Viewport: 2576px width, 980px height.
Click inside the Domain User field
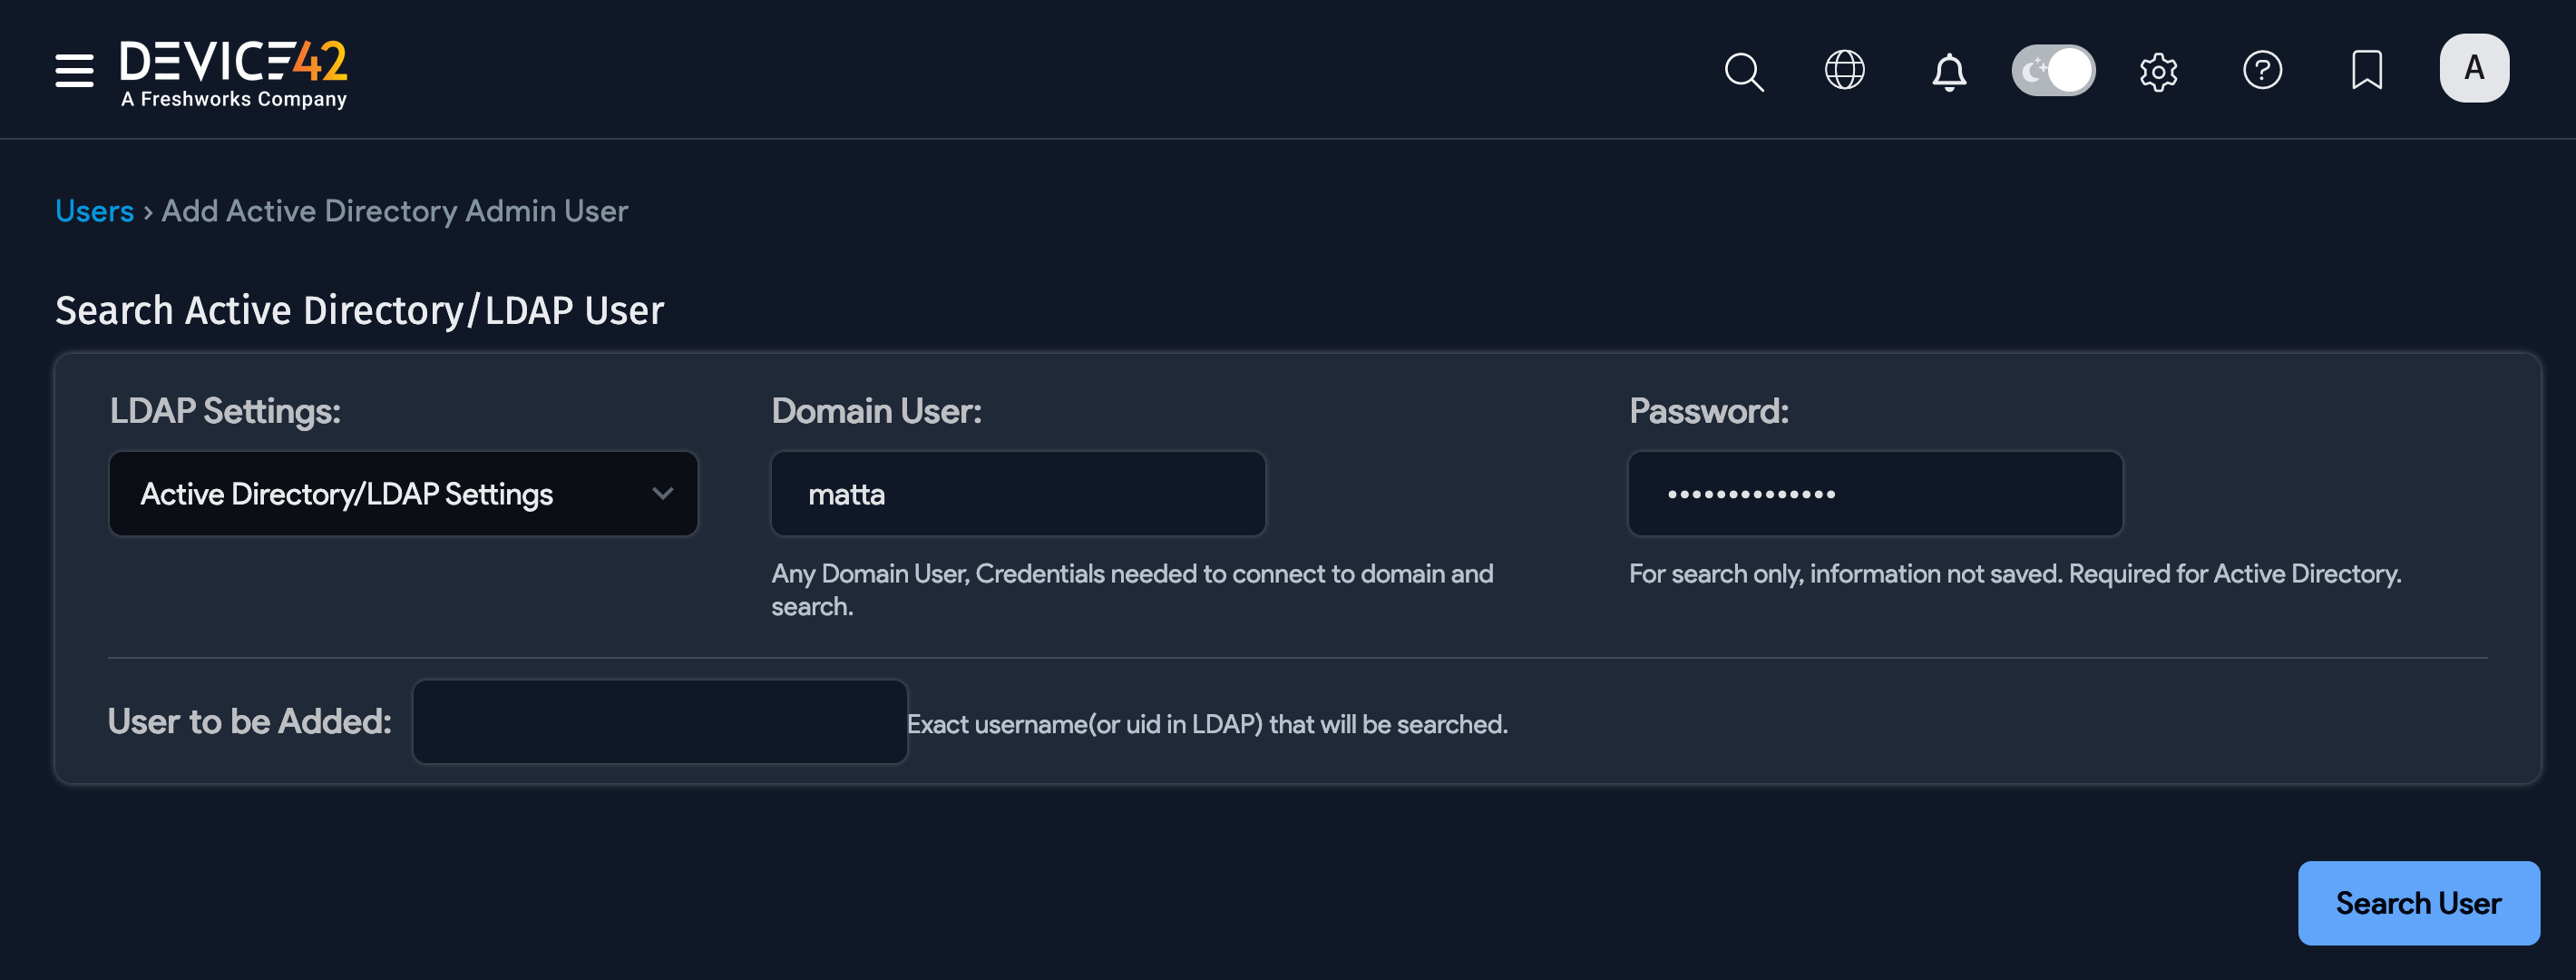pyautogui.click(x=1018, y=493)
